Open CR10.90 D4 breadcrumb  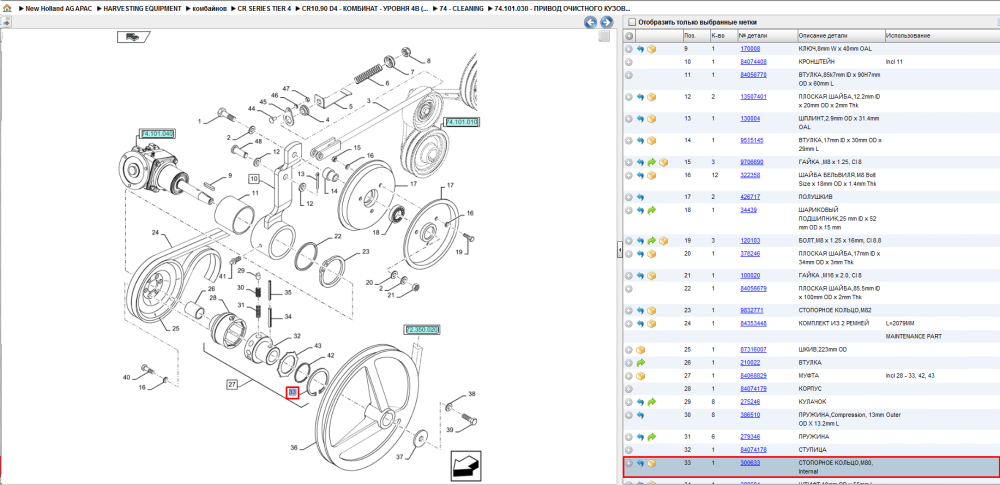tap(363, 9)
